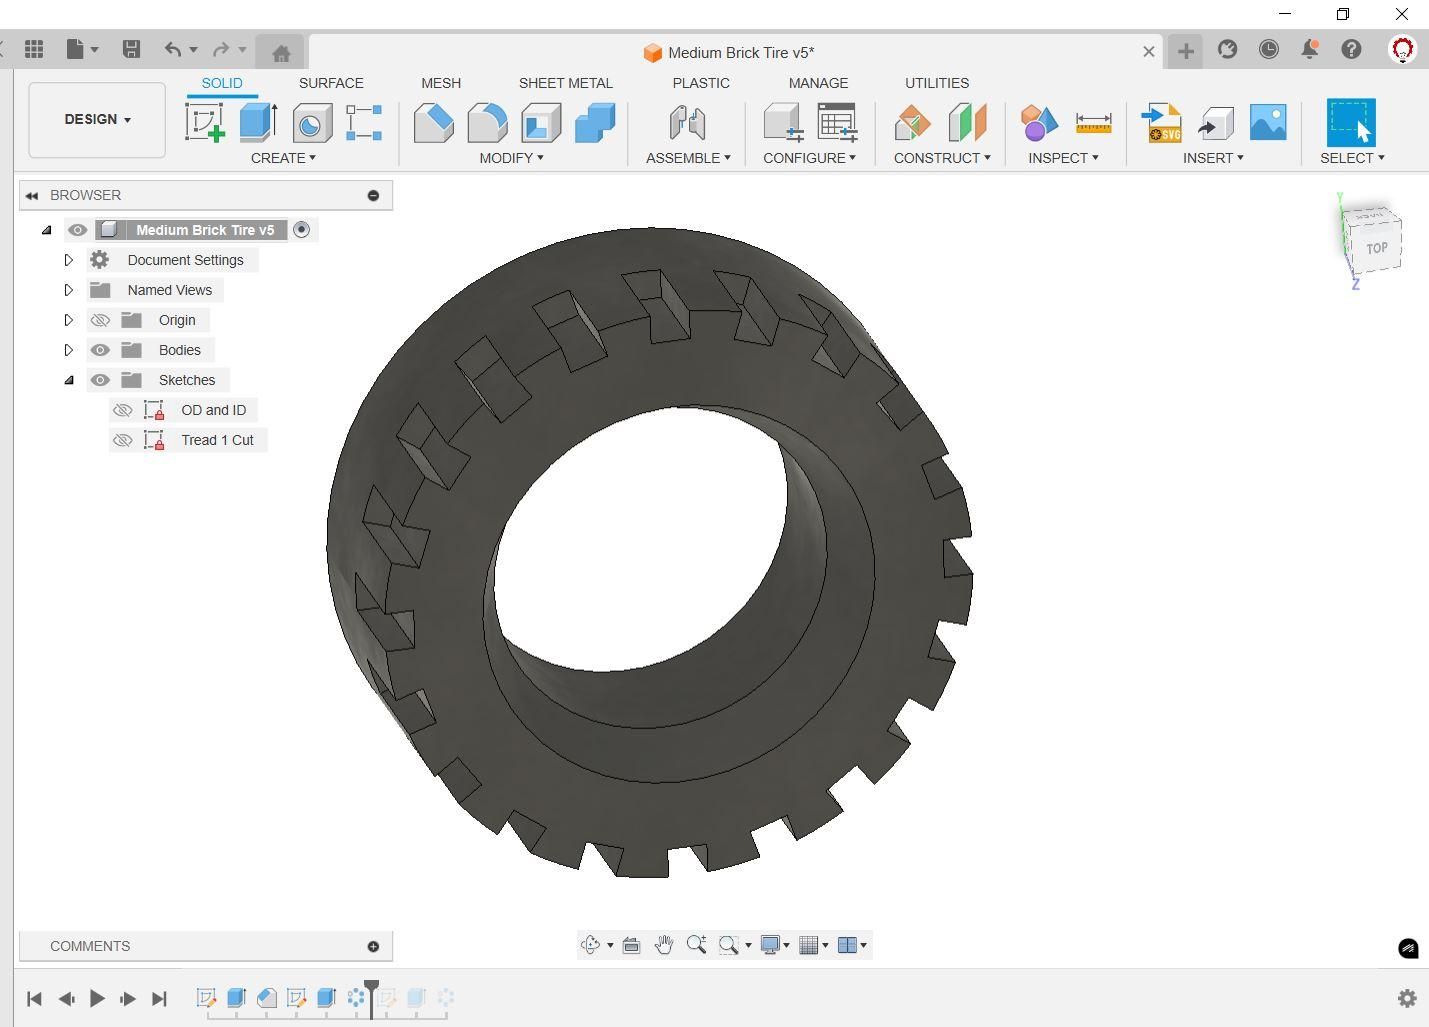1429x1027 pixels.
Task: Jump to the timeline end
Action: (159, 998)
